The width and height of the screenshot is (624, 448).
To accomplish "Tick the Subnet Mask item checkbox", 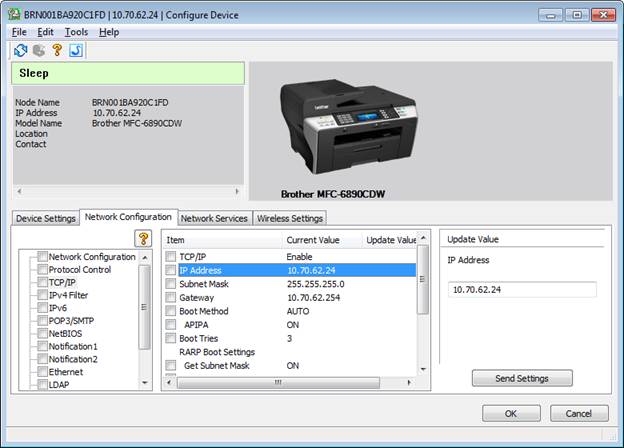I will coord(171,285).
